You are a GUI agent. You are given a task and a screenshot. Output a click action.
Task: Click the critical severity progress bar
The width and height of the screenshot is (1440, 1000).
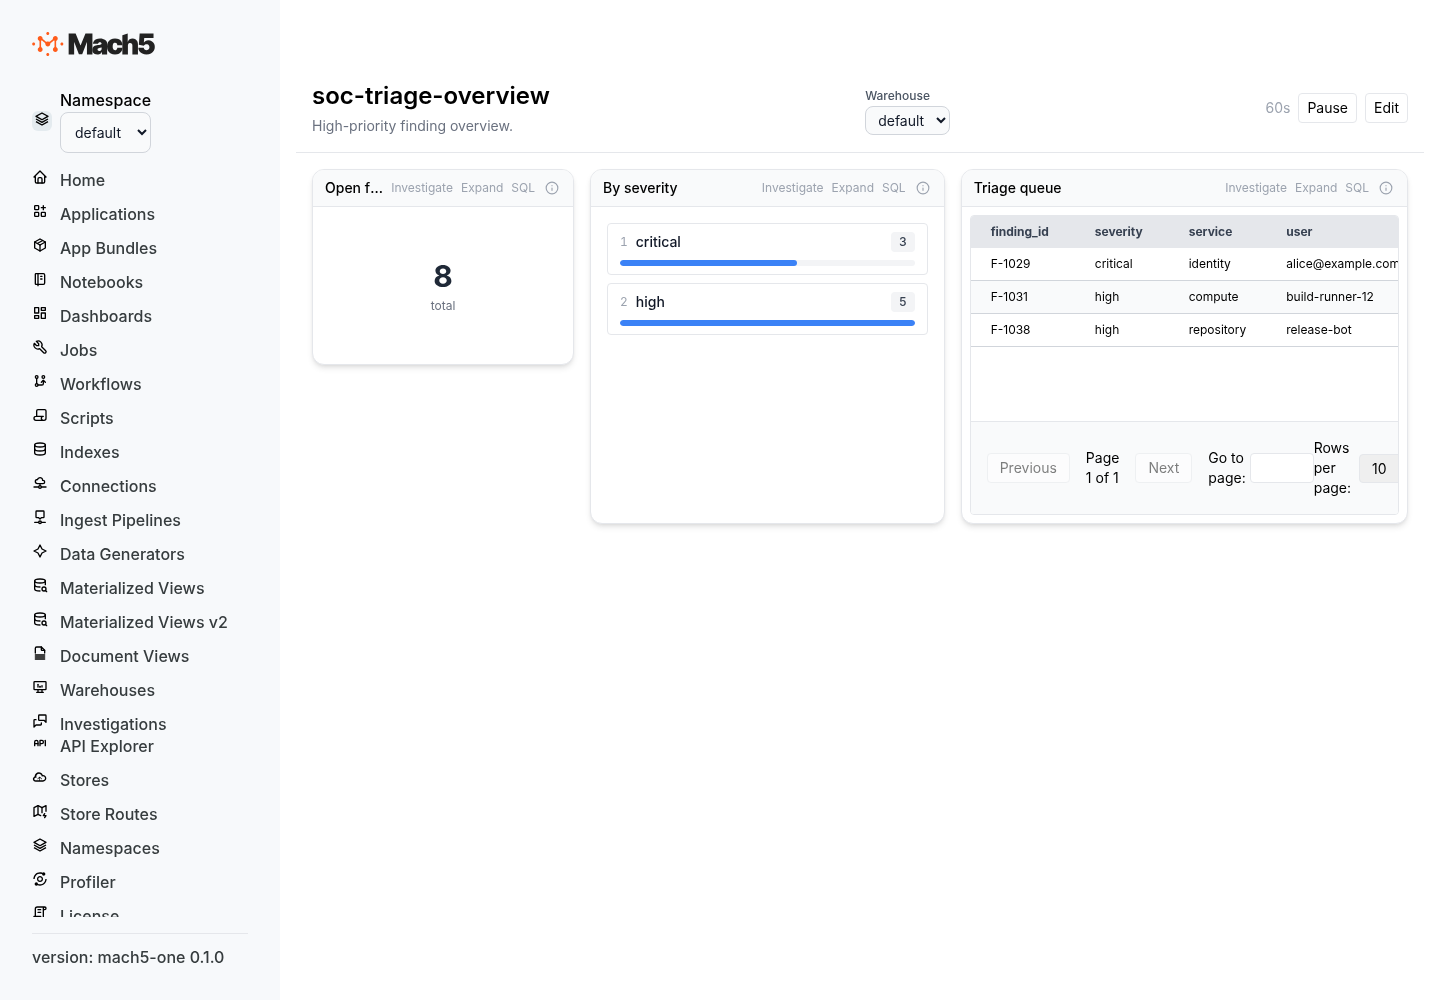767,263
